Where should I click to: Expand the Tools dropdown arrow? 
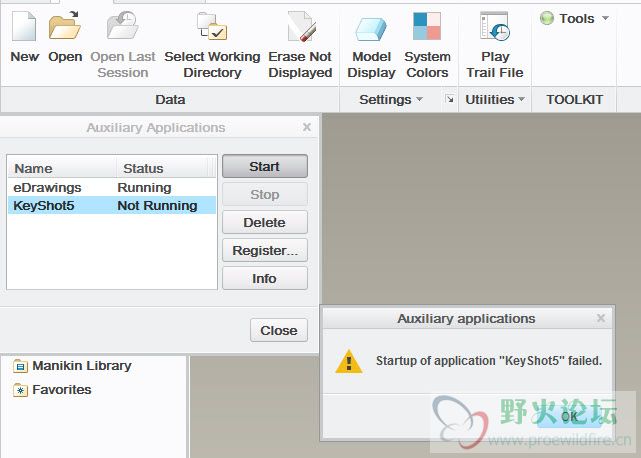605,18
